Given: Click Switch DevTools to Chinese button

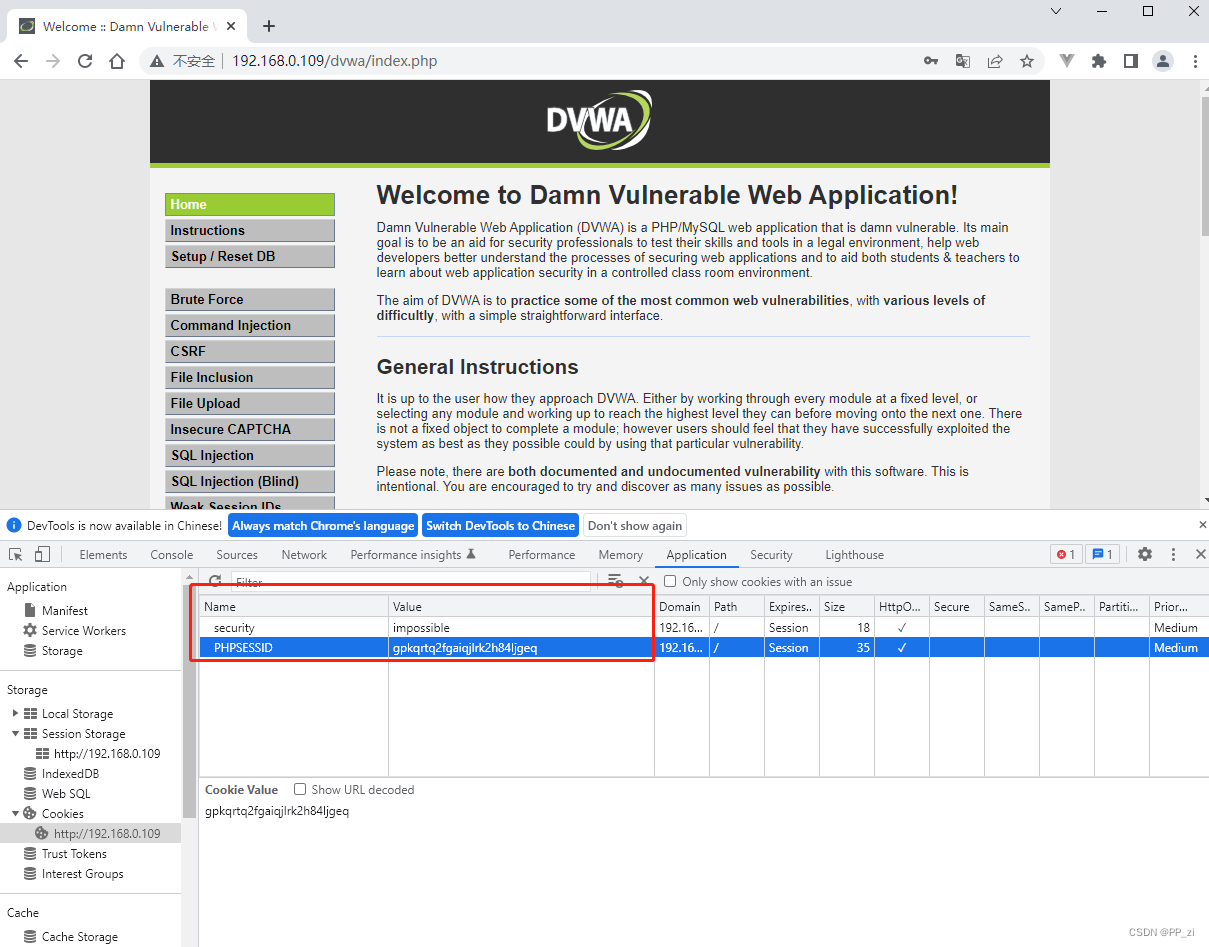Looking at the screenshot, I should [x=500, y=526].
